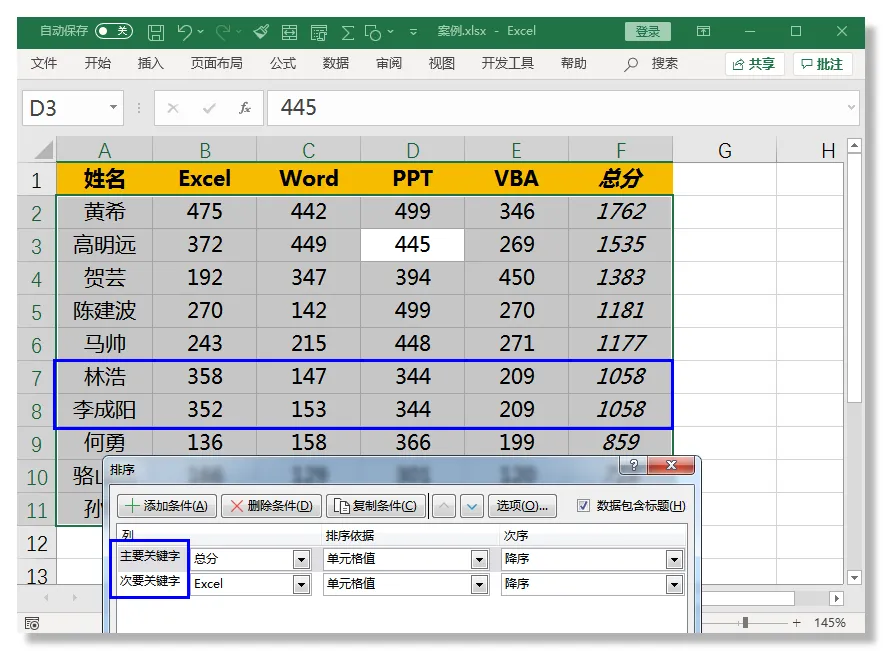Click the AutoSum sigma icon
The height and width of the screenshot is (651, 883).
point(348,32)
